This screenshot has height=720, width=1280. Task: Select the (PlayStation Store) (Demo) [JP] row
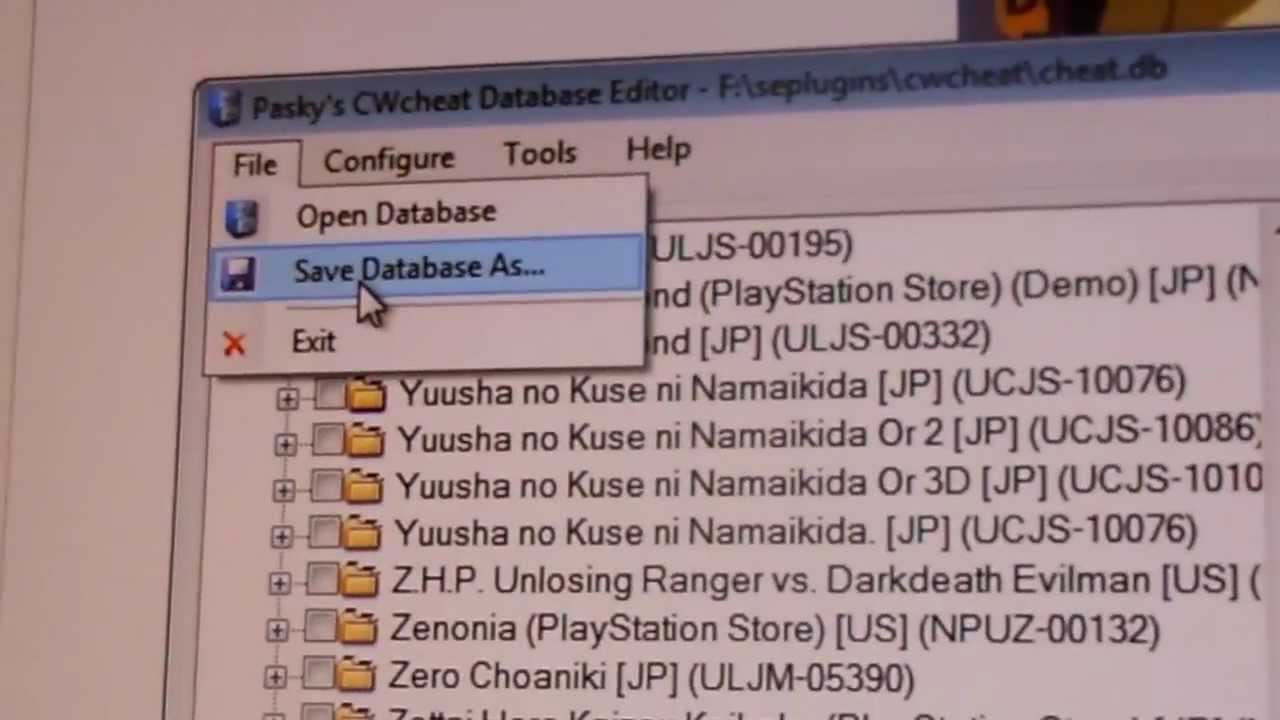(x=955, y=288)
